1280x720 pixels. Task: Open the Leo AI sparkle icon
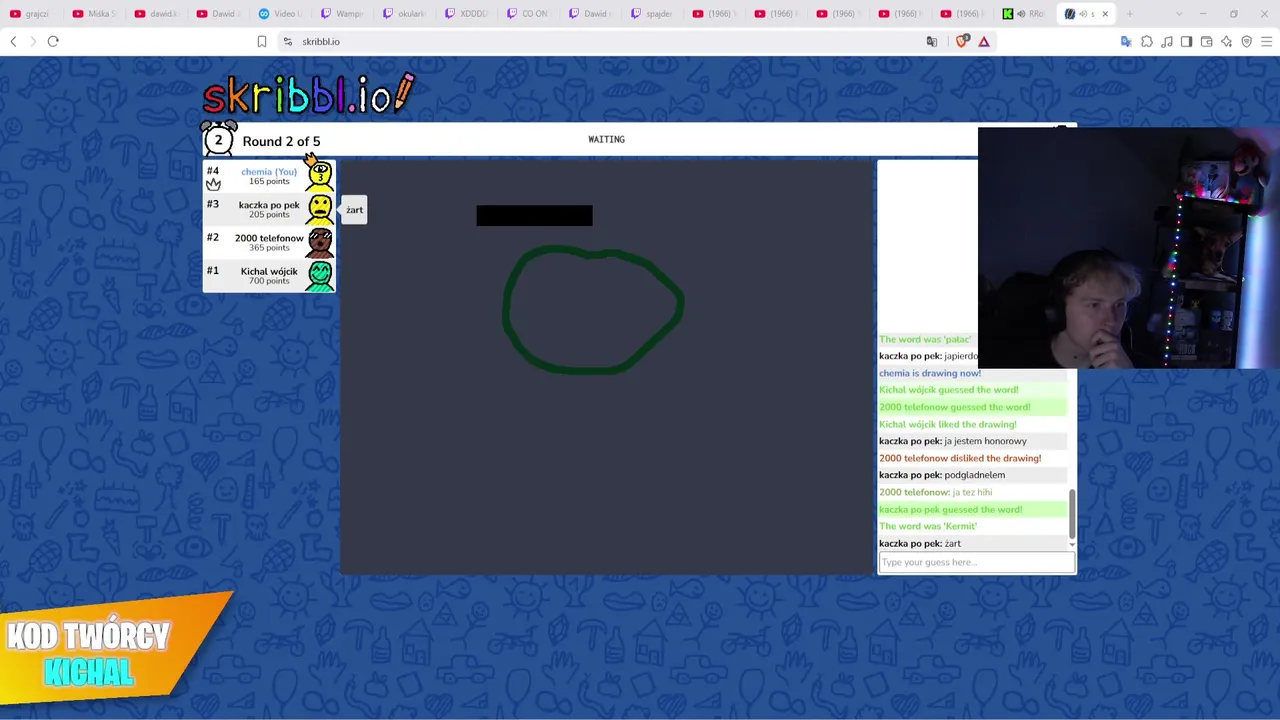[x=1227, y=41]
